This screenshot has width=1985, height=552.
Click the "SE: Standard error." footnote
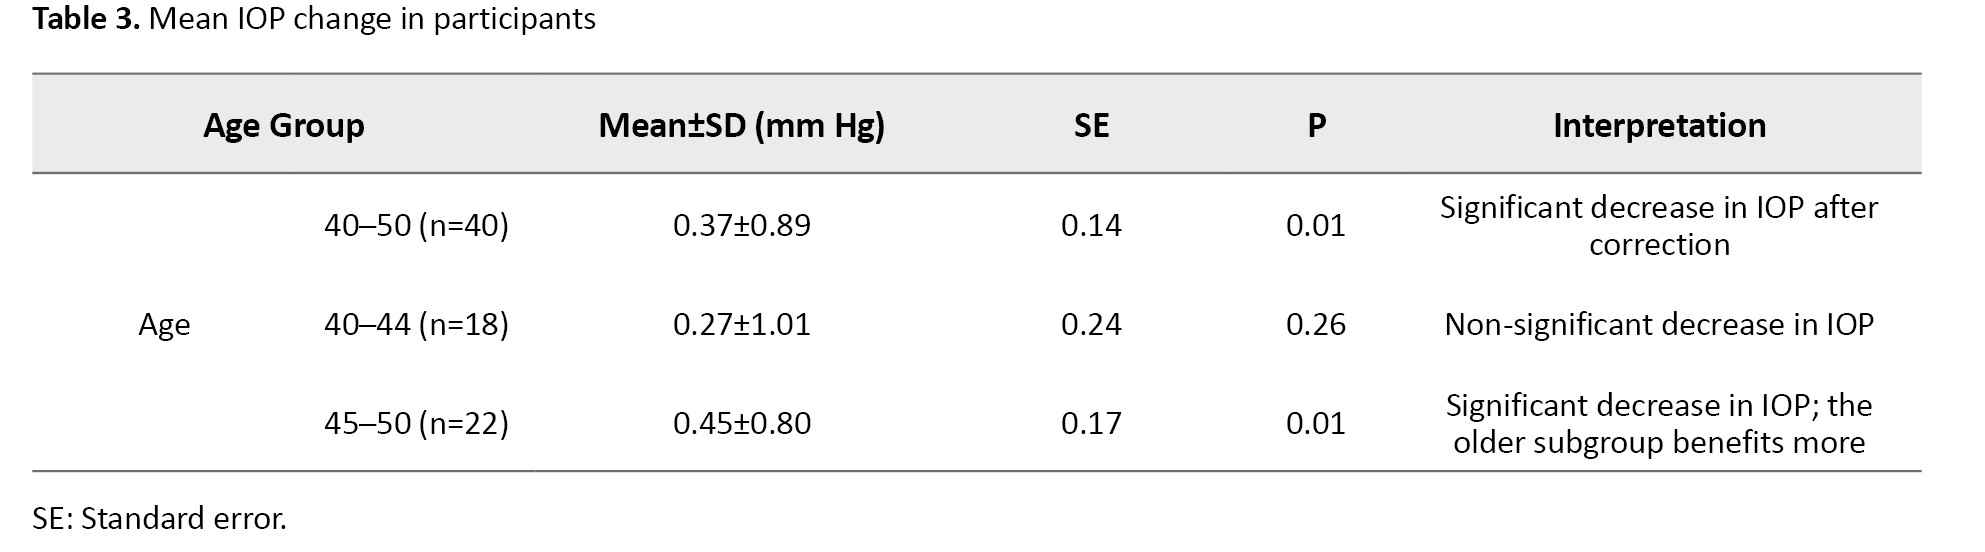[x=159, y=519]
